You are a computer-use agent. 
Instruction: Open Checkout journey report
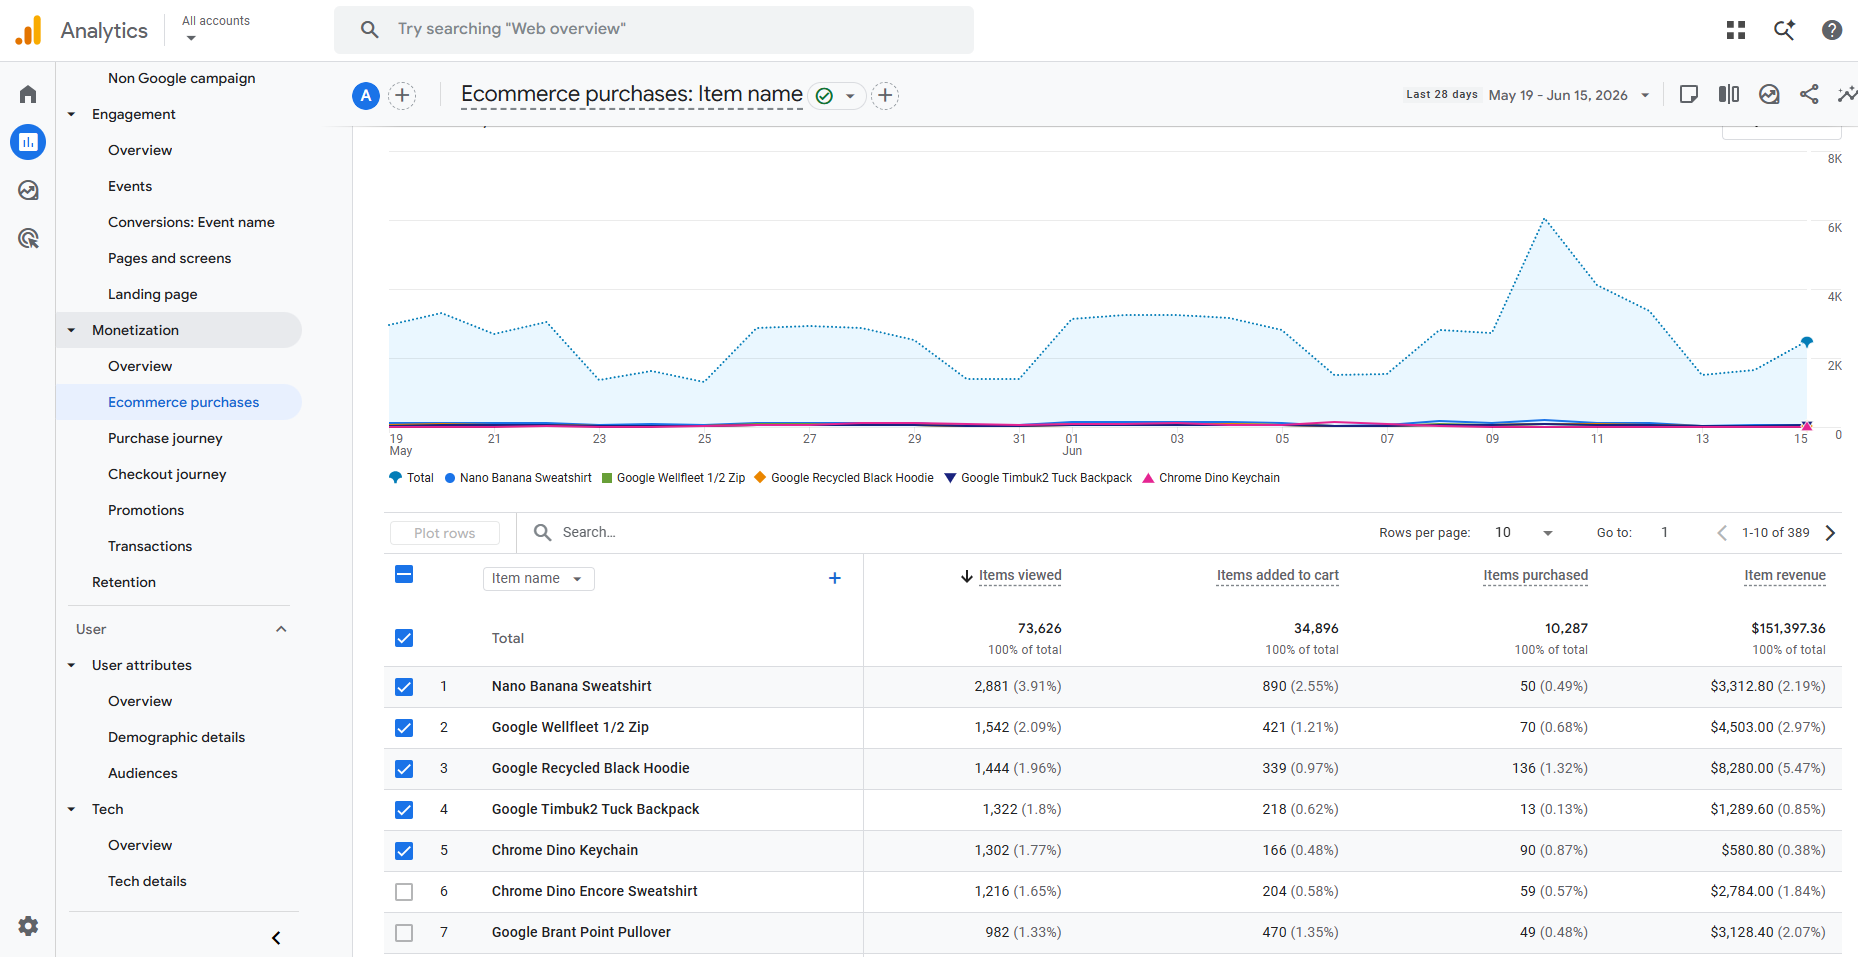167,474
